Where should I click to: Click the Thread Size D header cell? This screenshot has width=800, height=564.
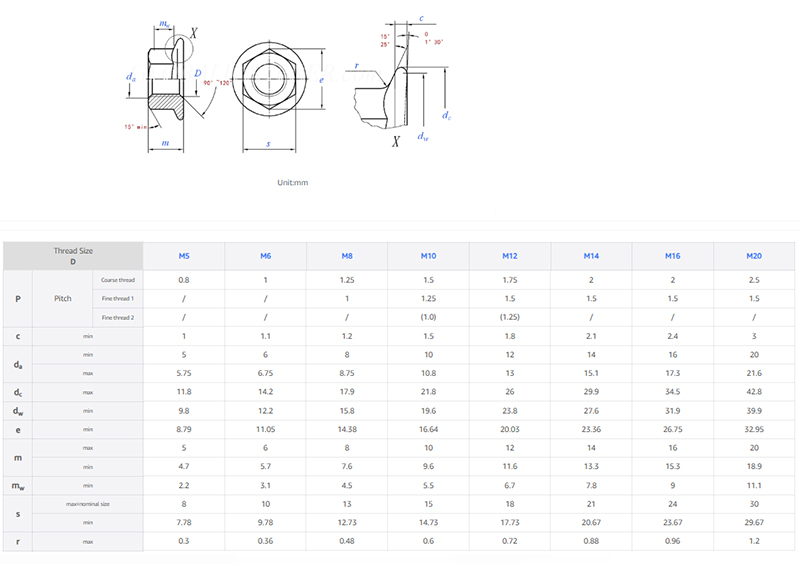click(73, 256)
